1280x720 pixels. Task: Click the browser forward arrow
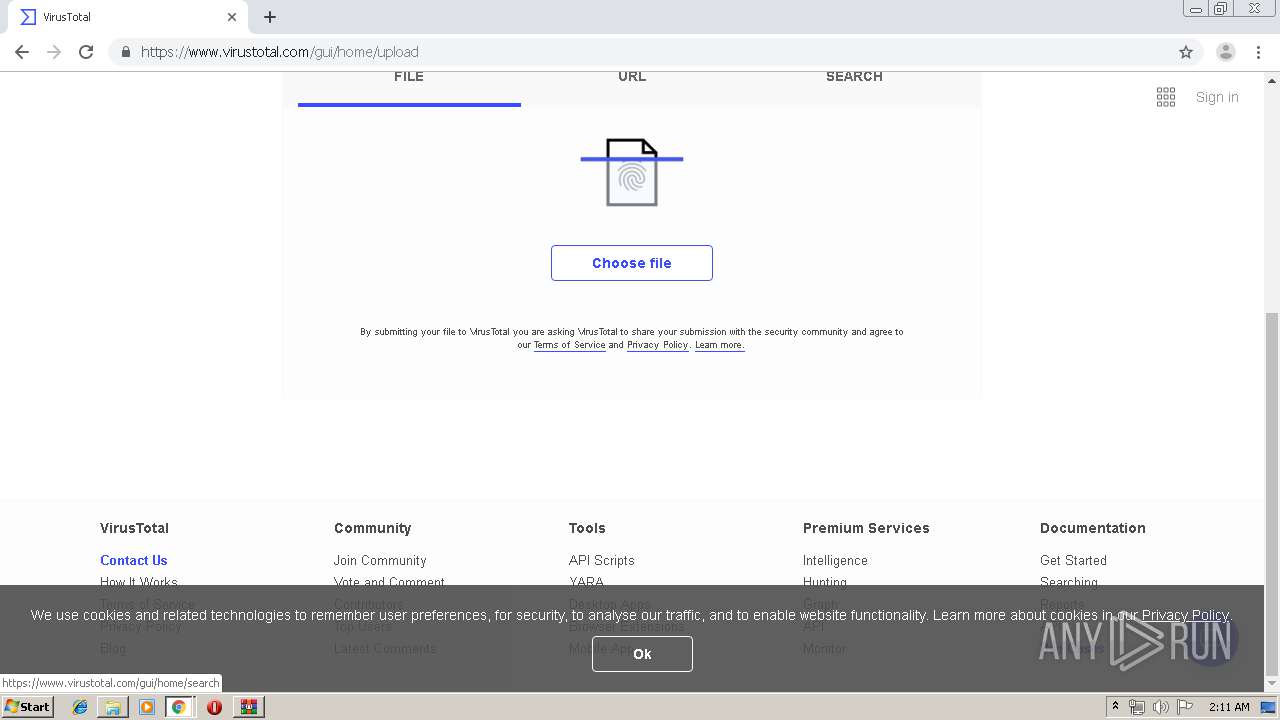(x=54, y=52)
